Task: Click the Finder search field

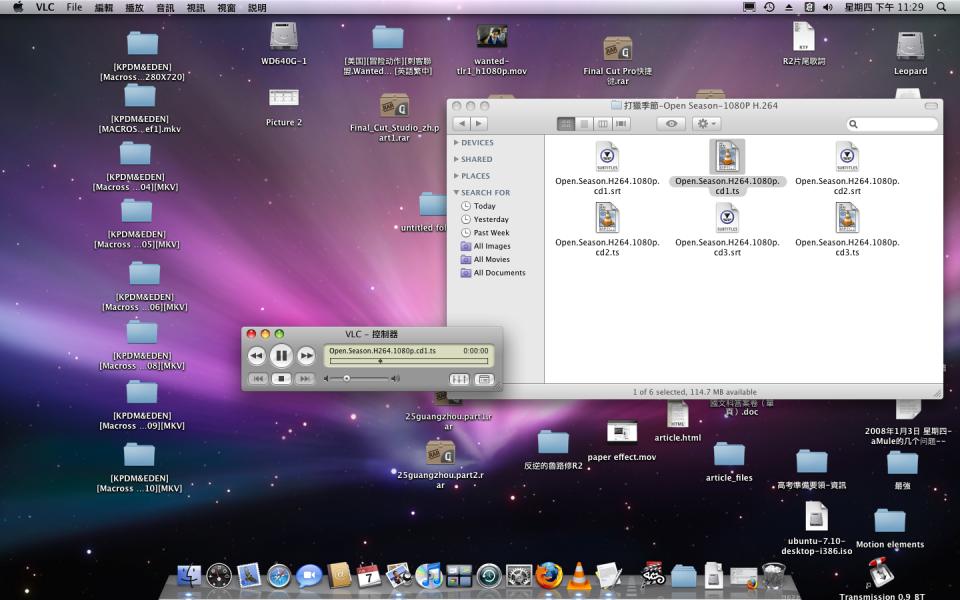Action: [x=897, y=124]
